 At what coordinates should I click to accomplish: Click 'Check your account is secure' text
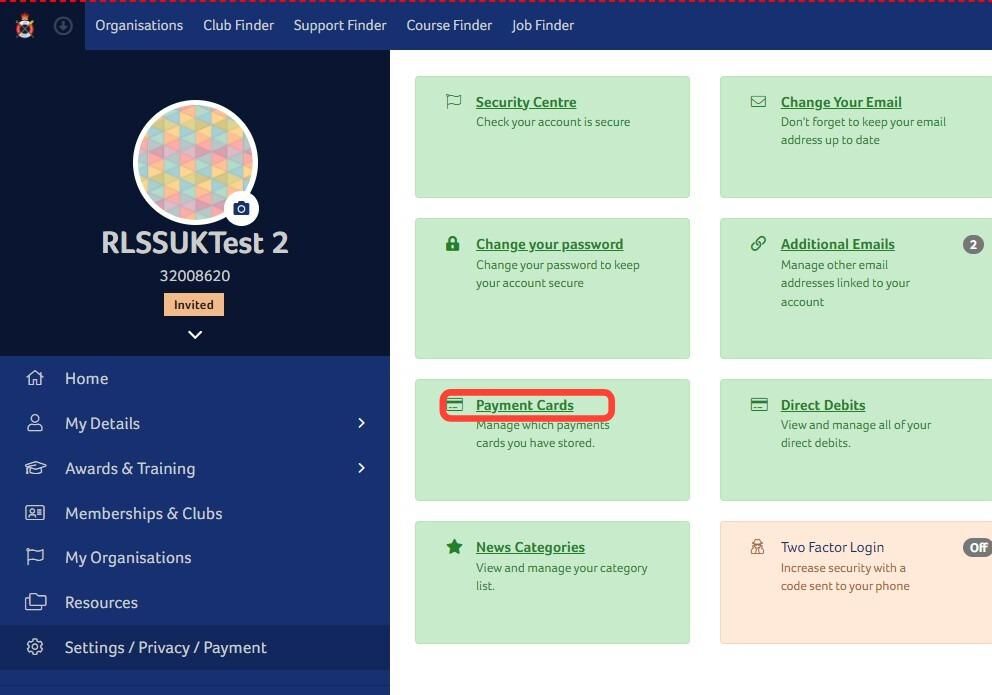(553, 121)
